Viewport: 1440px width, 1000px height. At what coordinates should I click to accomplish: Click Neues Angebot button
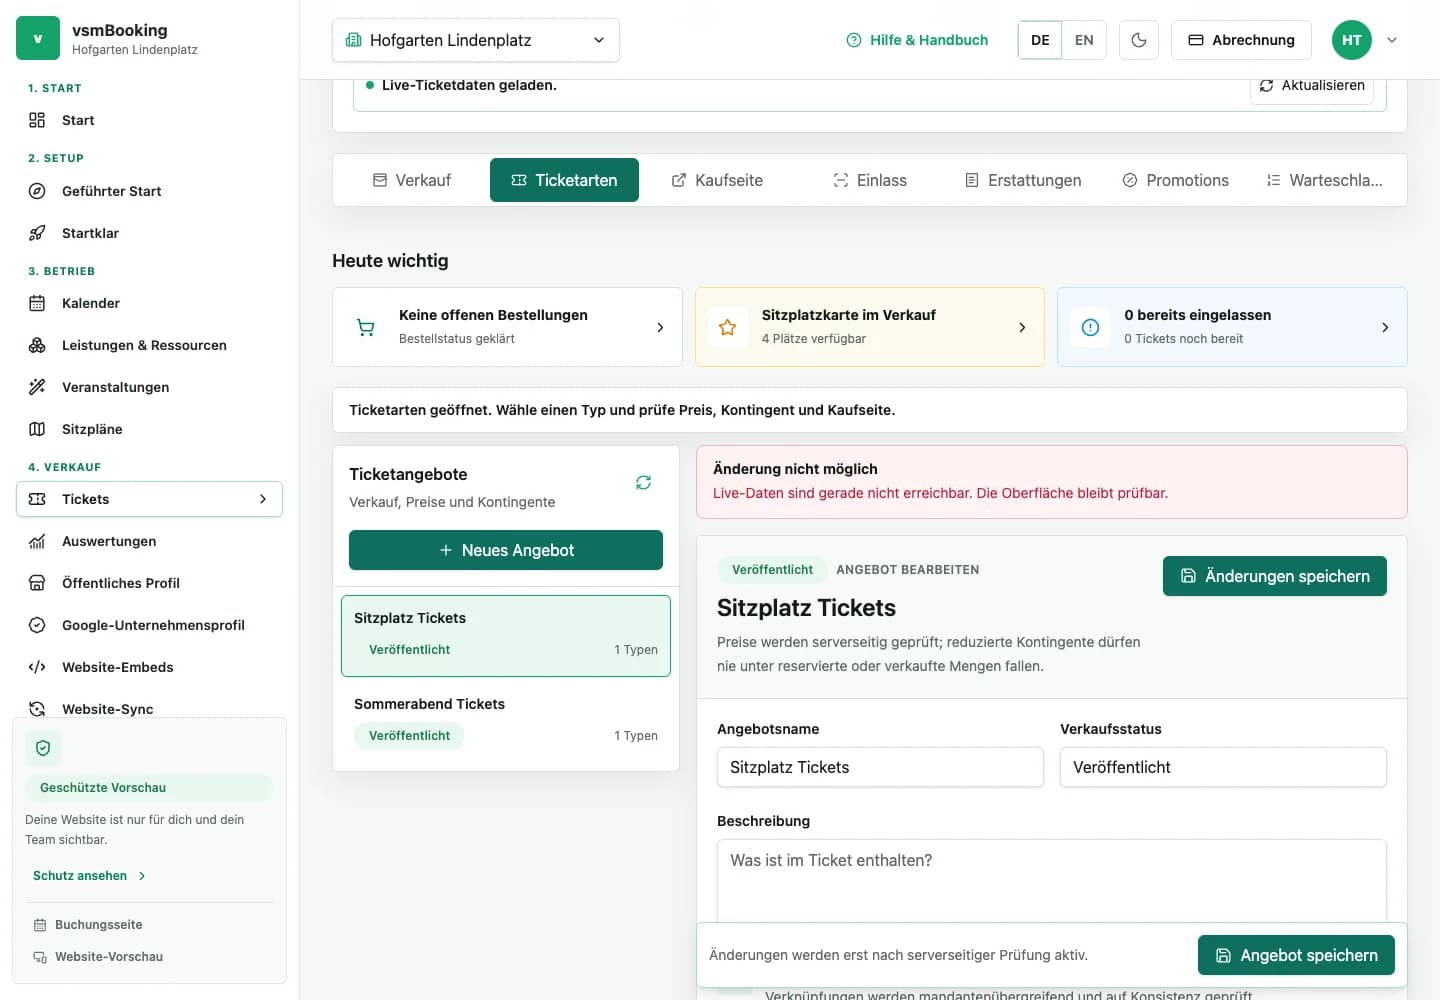[x=506, y=550]
